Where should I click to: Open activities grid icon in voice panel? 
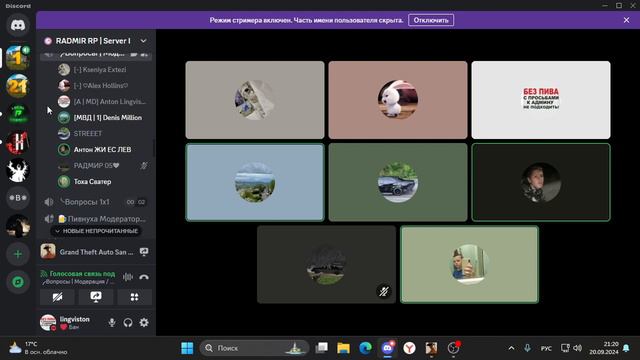pyautogui.click(x=134, y=297)
